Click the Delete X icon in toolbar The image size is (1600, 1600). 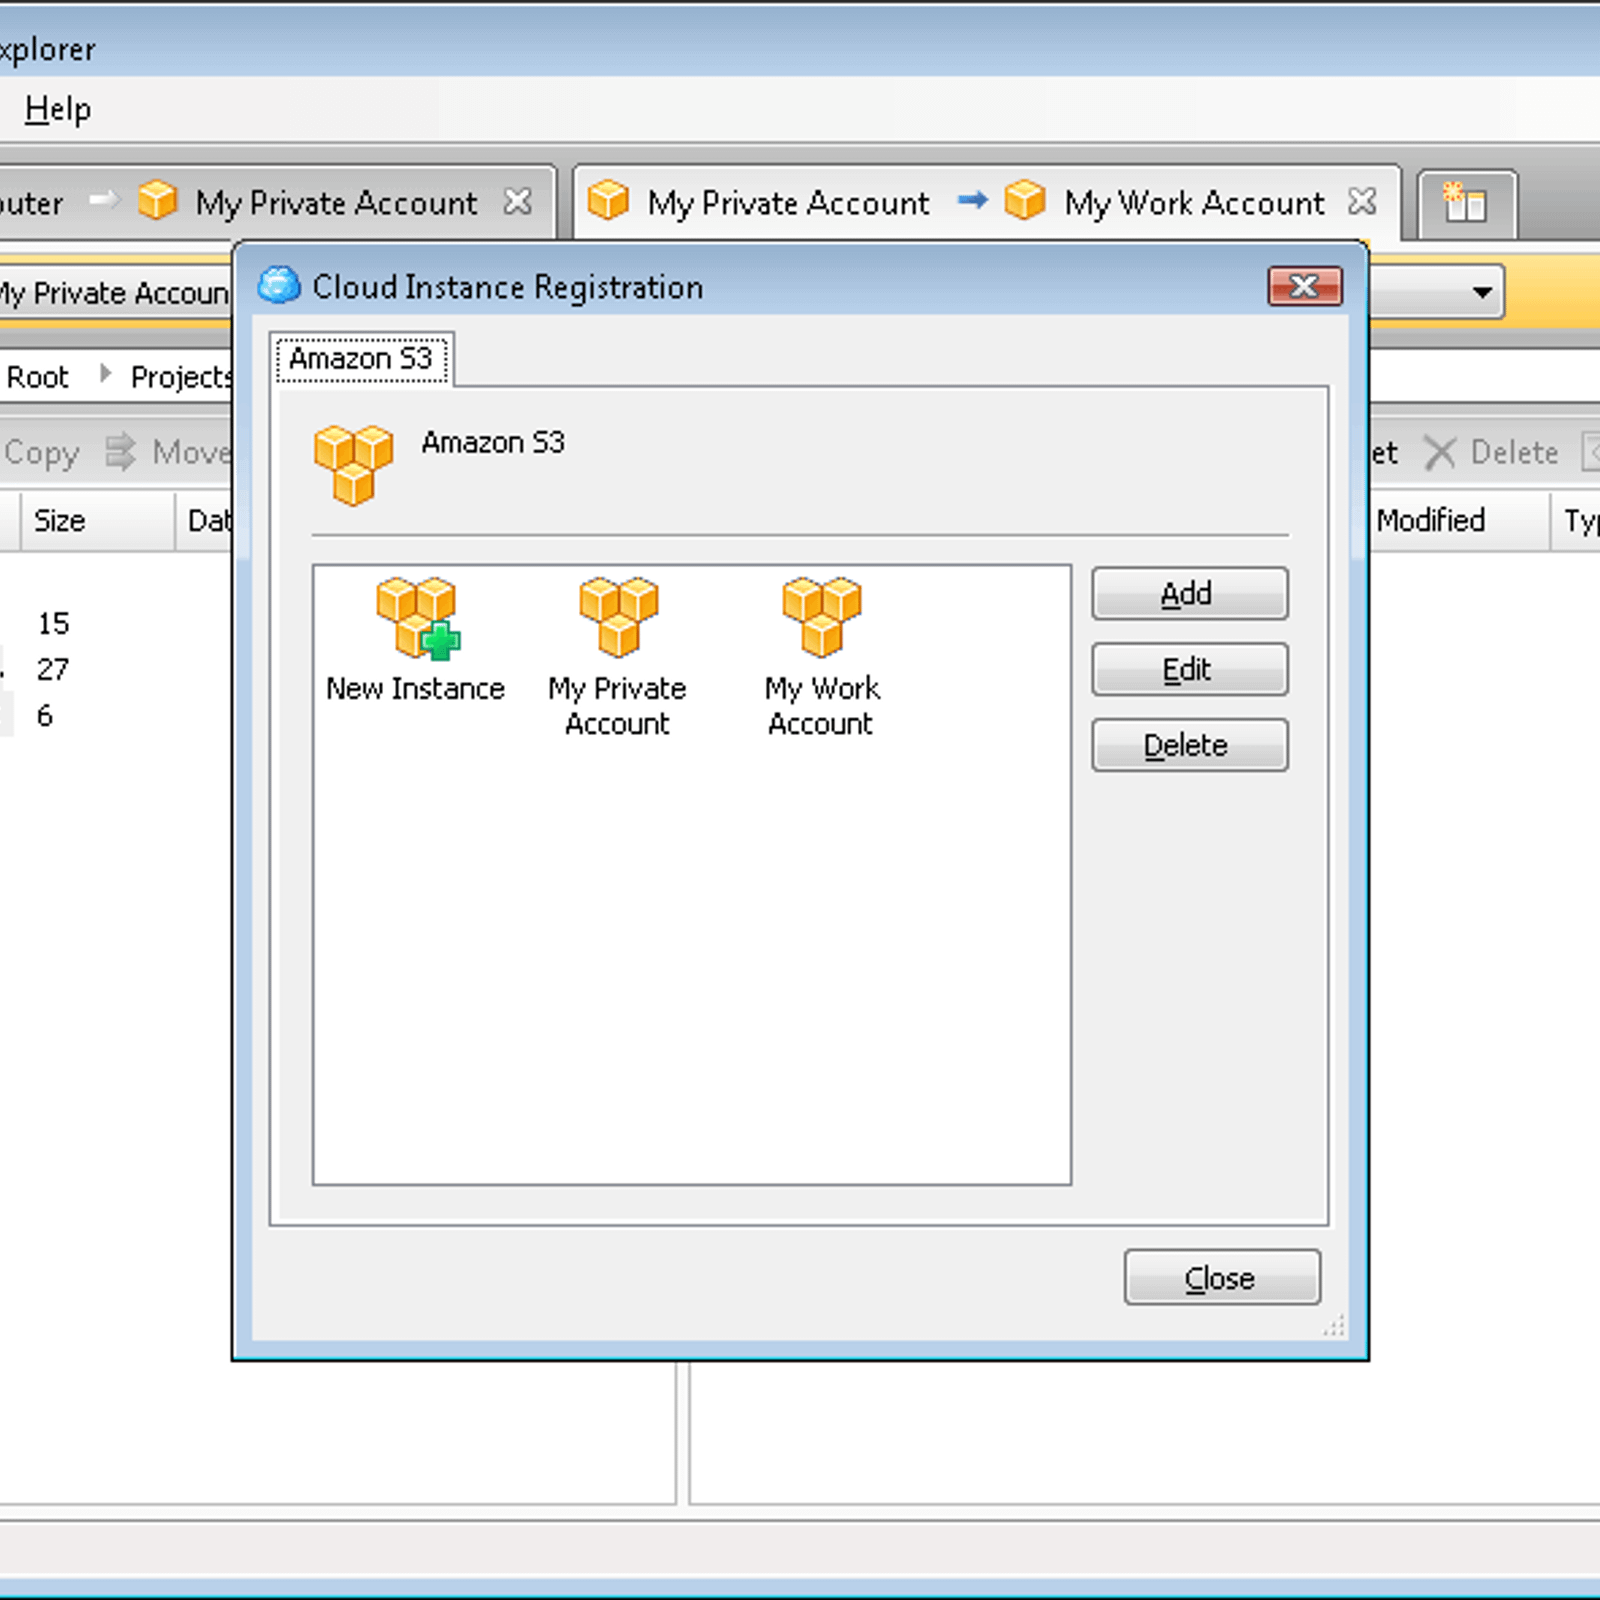[1440, 453]
